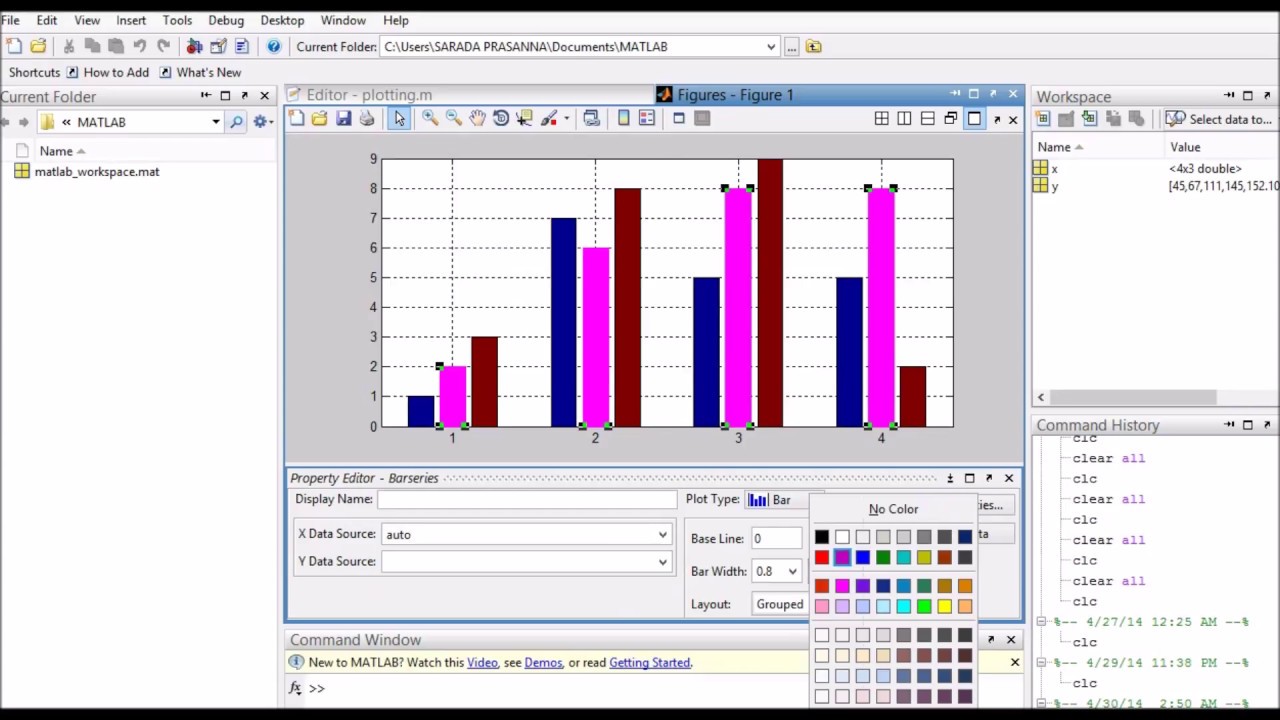This screenshot has height=720, width=1280.
Task: Browse for folder ellipsis button
Action: click(x=791, y=46)
